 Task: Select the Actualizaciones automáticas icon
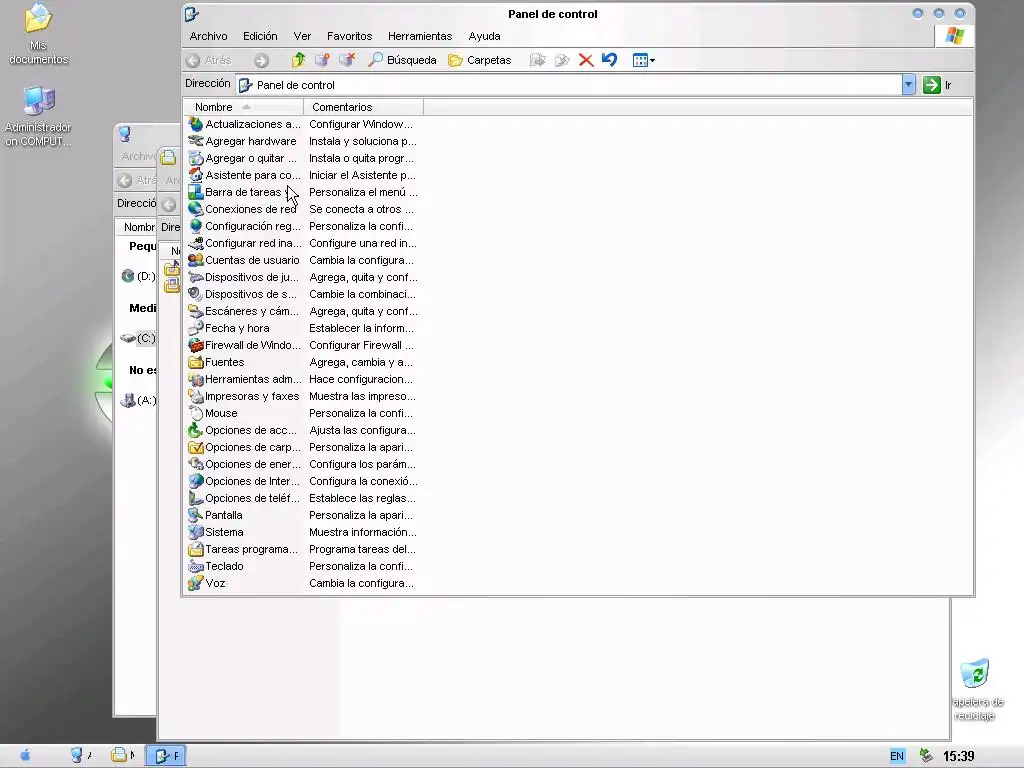[x=196, y=124]
